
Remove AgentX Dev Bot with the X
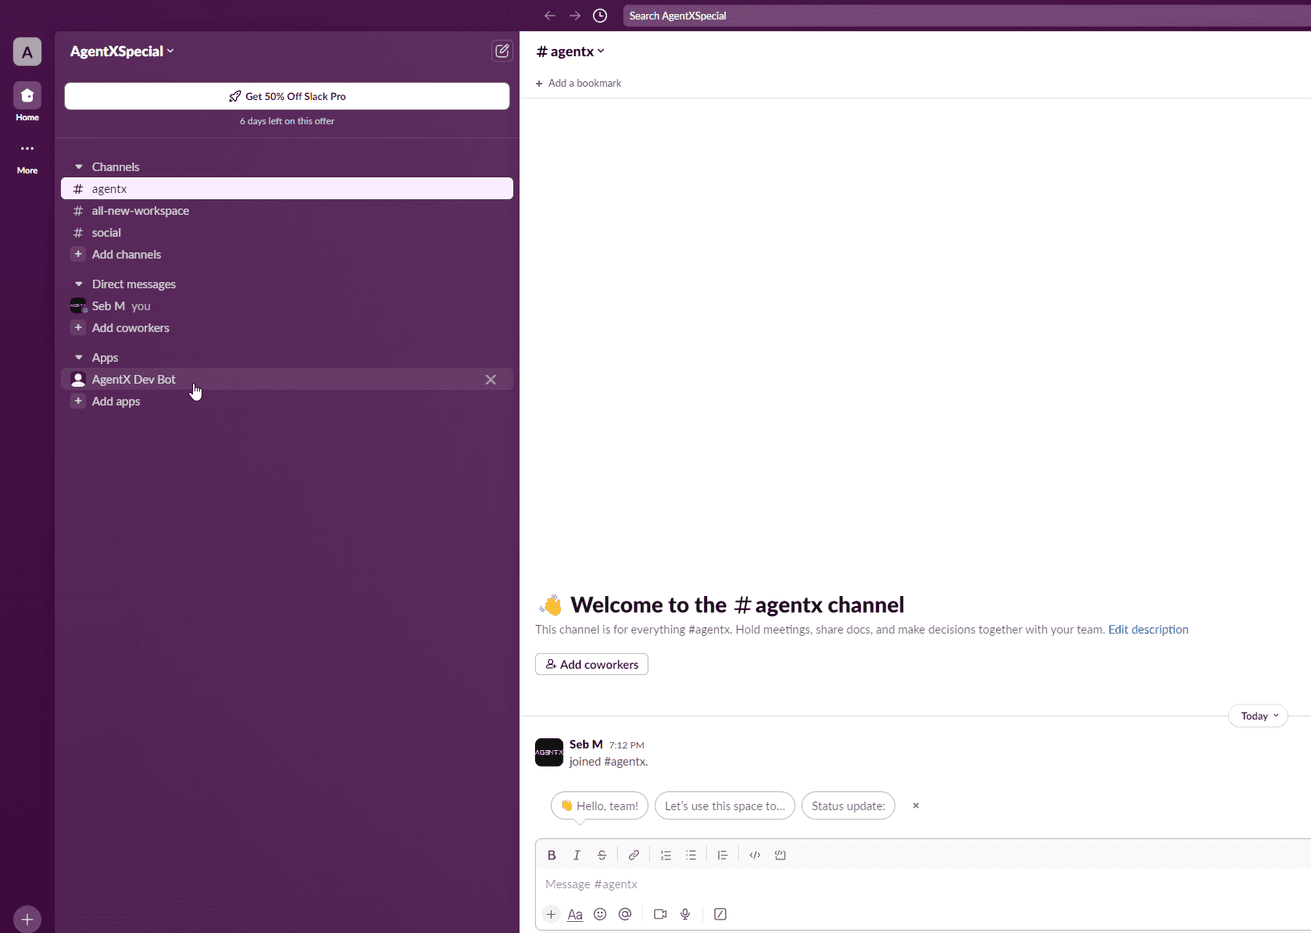pos(491,380)
